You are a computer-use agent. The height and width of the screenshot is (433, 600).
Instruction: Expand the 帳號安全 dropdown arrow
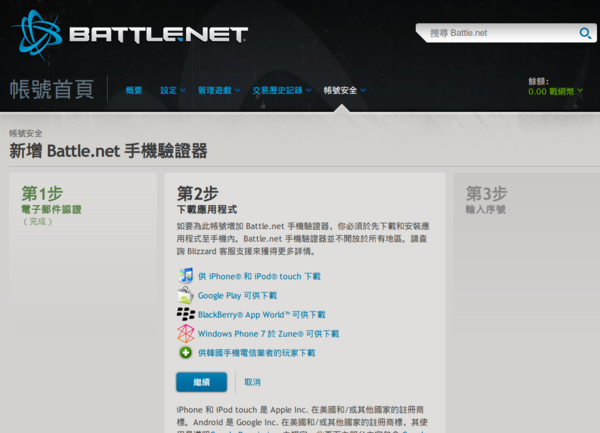pyautogui.click(x=363, y=91)
